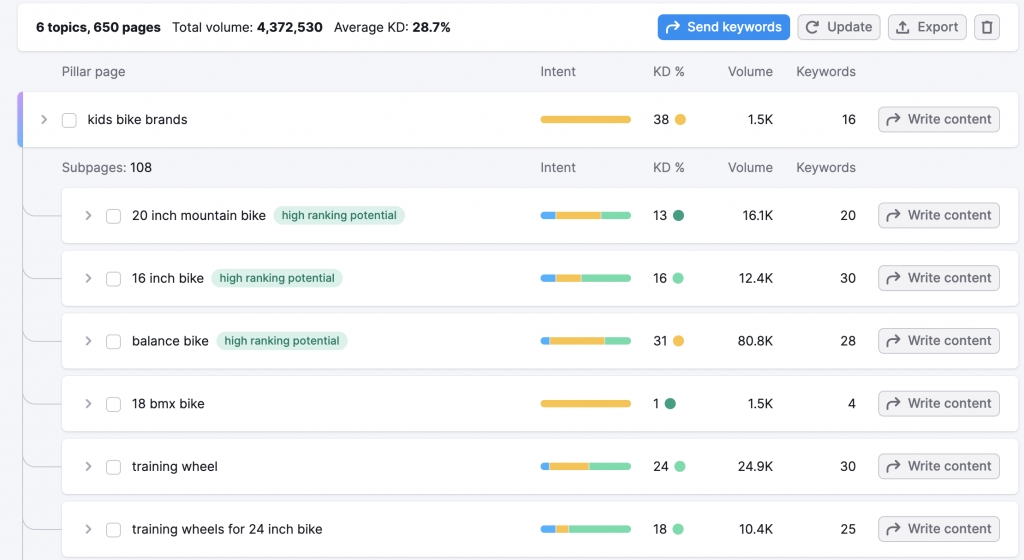Click the Send keywords button
The width and height of the screenshot is (1024, 560).
724,27
